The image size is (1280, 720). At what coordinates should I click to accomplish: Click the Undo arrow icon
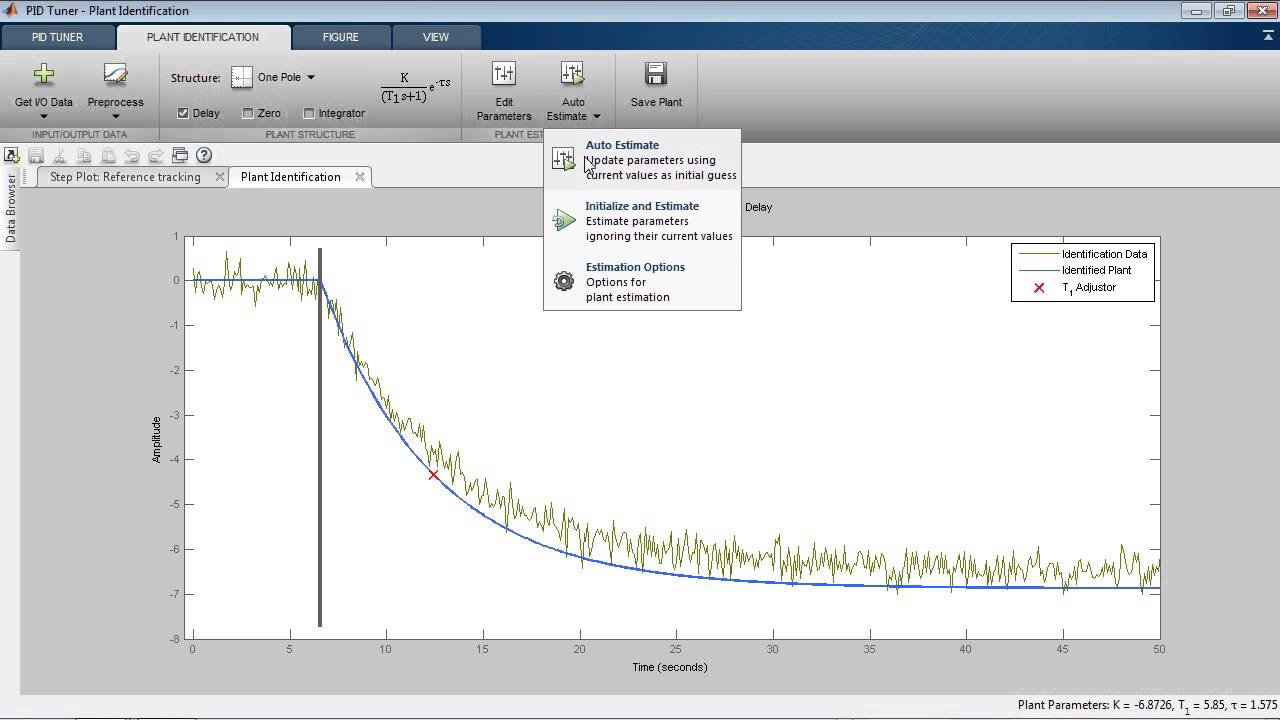coord(132,155)
